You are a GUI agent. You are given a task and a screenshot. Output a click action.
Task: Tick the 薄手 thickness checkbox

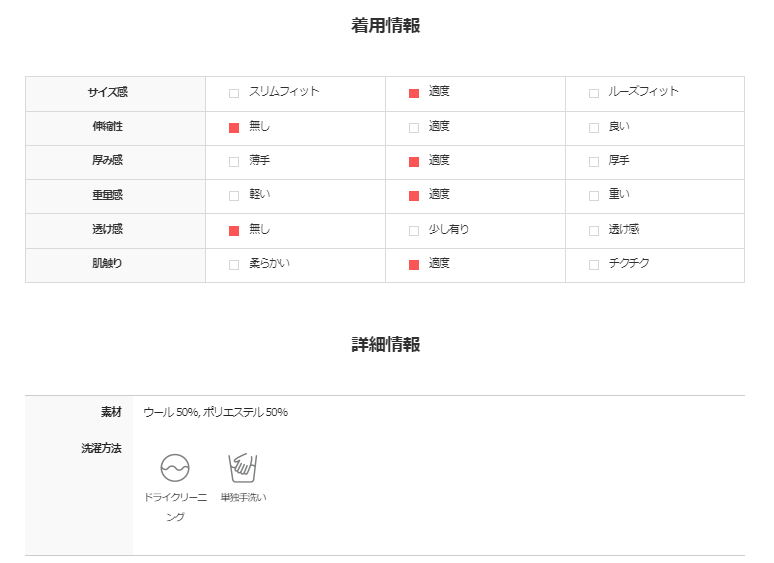(x=234, y=162)
